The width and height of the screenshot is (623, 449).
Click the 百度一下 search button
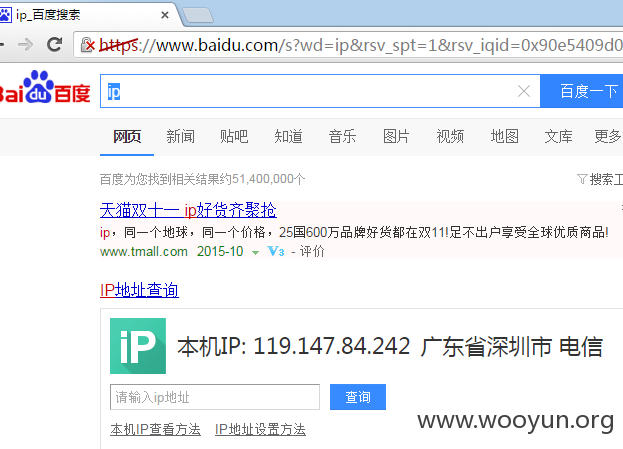click(x=582, y=91)
